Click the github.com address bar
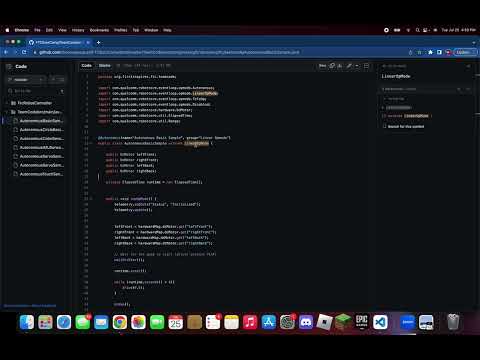Screen dimensions: 480x360 [x=213, y=52]
